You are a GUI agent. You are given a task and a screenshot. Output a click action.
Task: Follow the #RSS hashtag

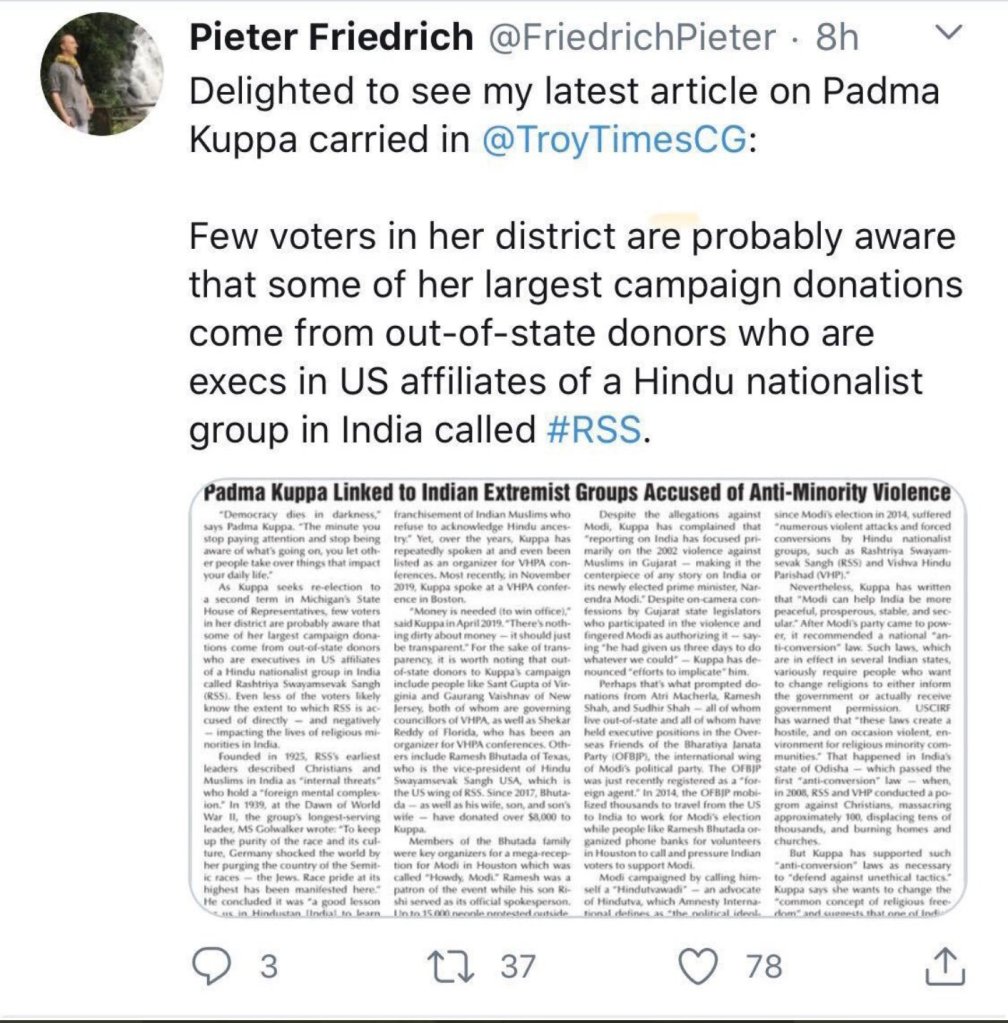597,428
